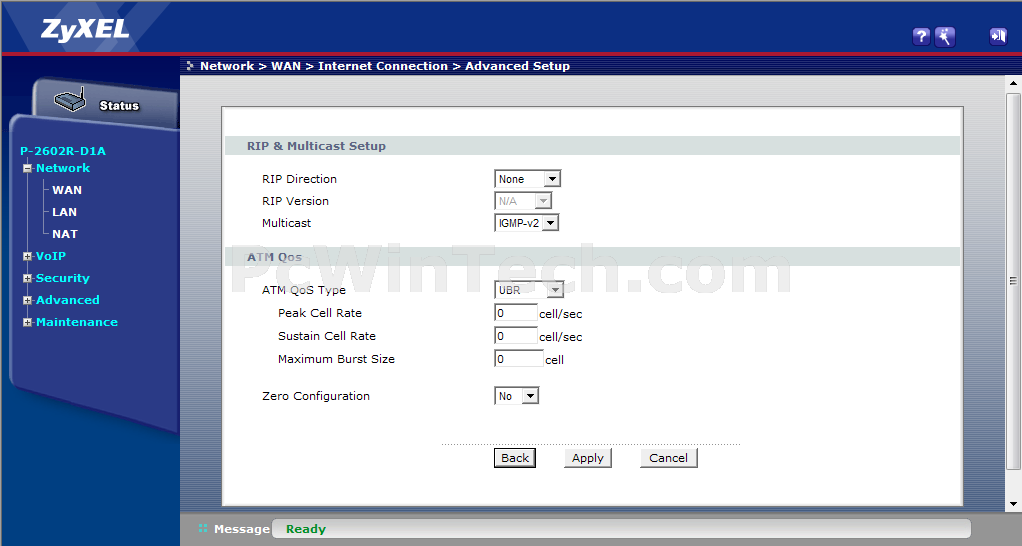Click the Peak Cell Rate field

point(516,313)
